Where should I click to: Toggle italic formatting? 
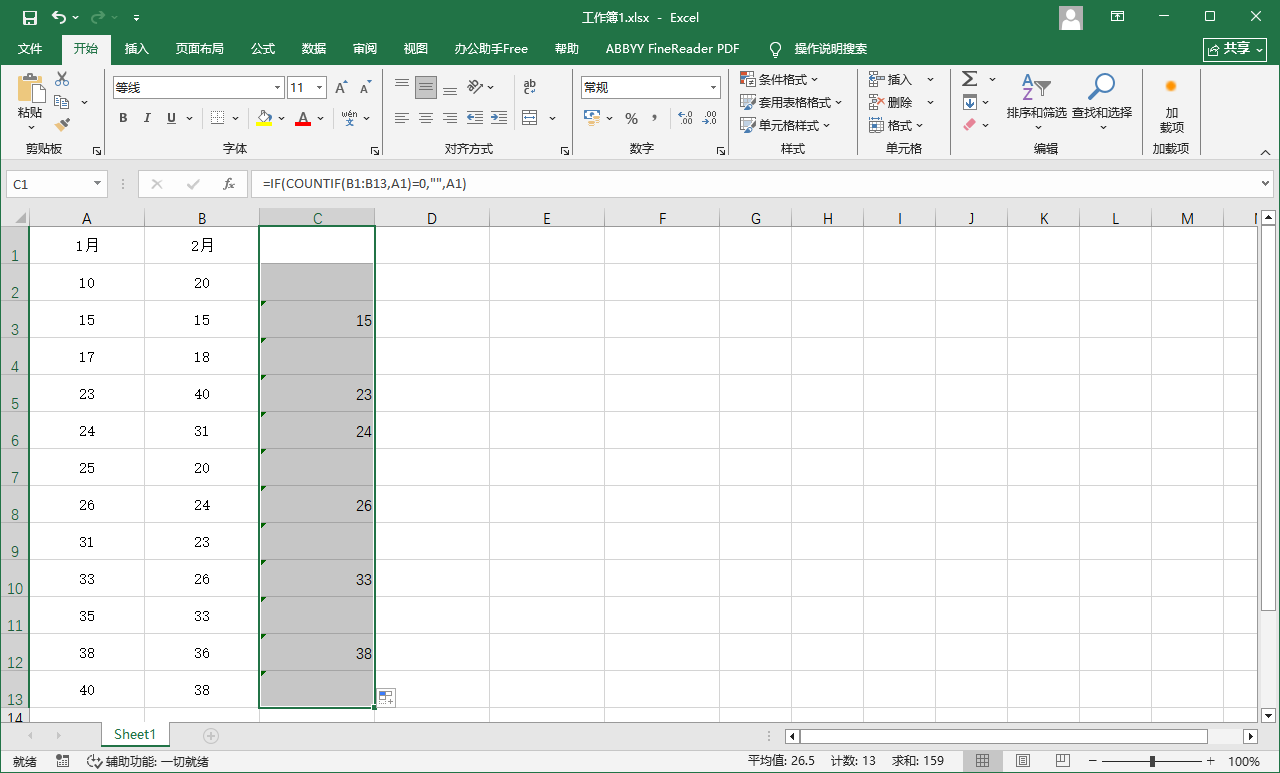click(147, 118)
